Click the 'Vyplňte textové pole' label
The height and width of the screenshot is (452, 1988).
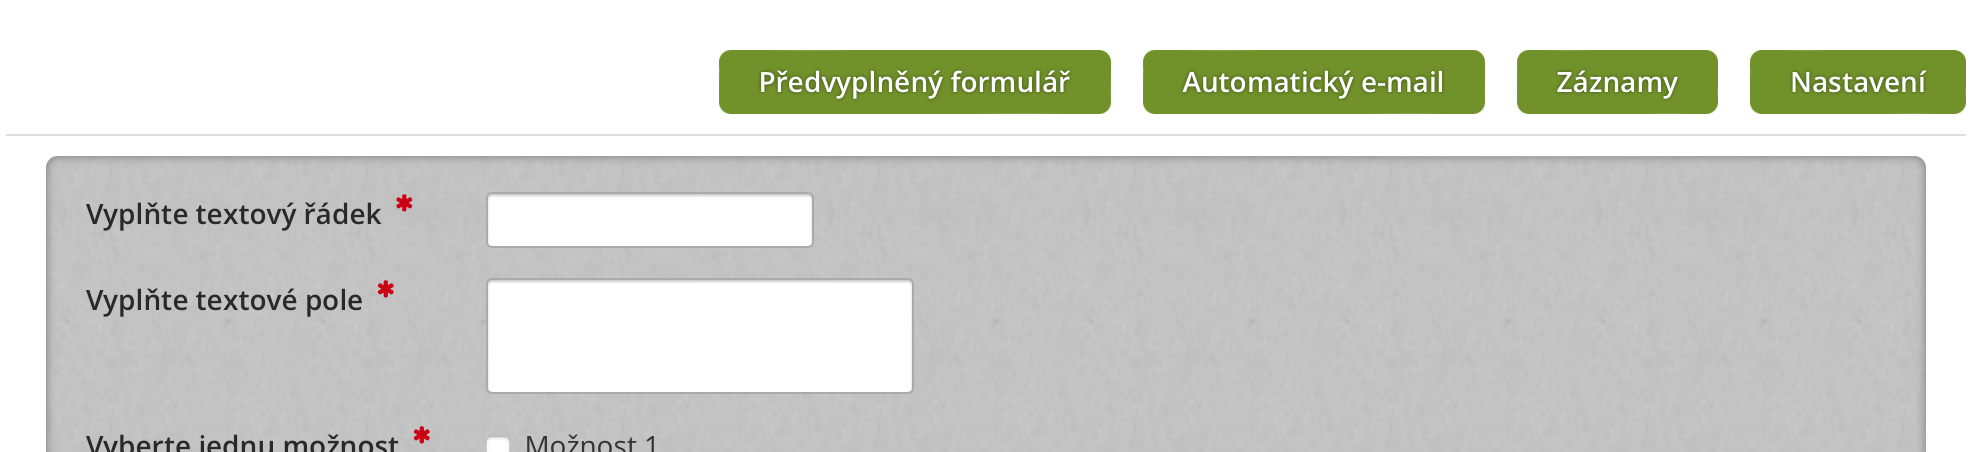(224, 300)
